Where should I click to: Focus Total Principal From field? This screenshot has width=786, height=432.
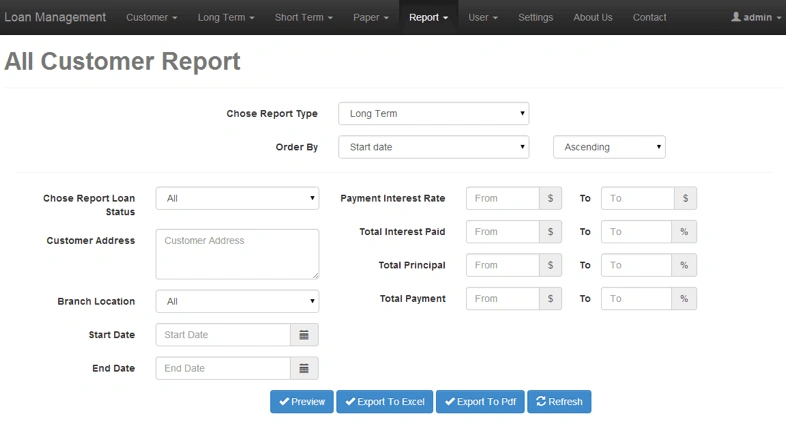[x=503, y=265]
